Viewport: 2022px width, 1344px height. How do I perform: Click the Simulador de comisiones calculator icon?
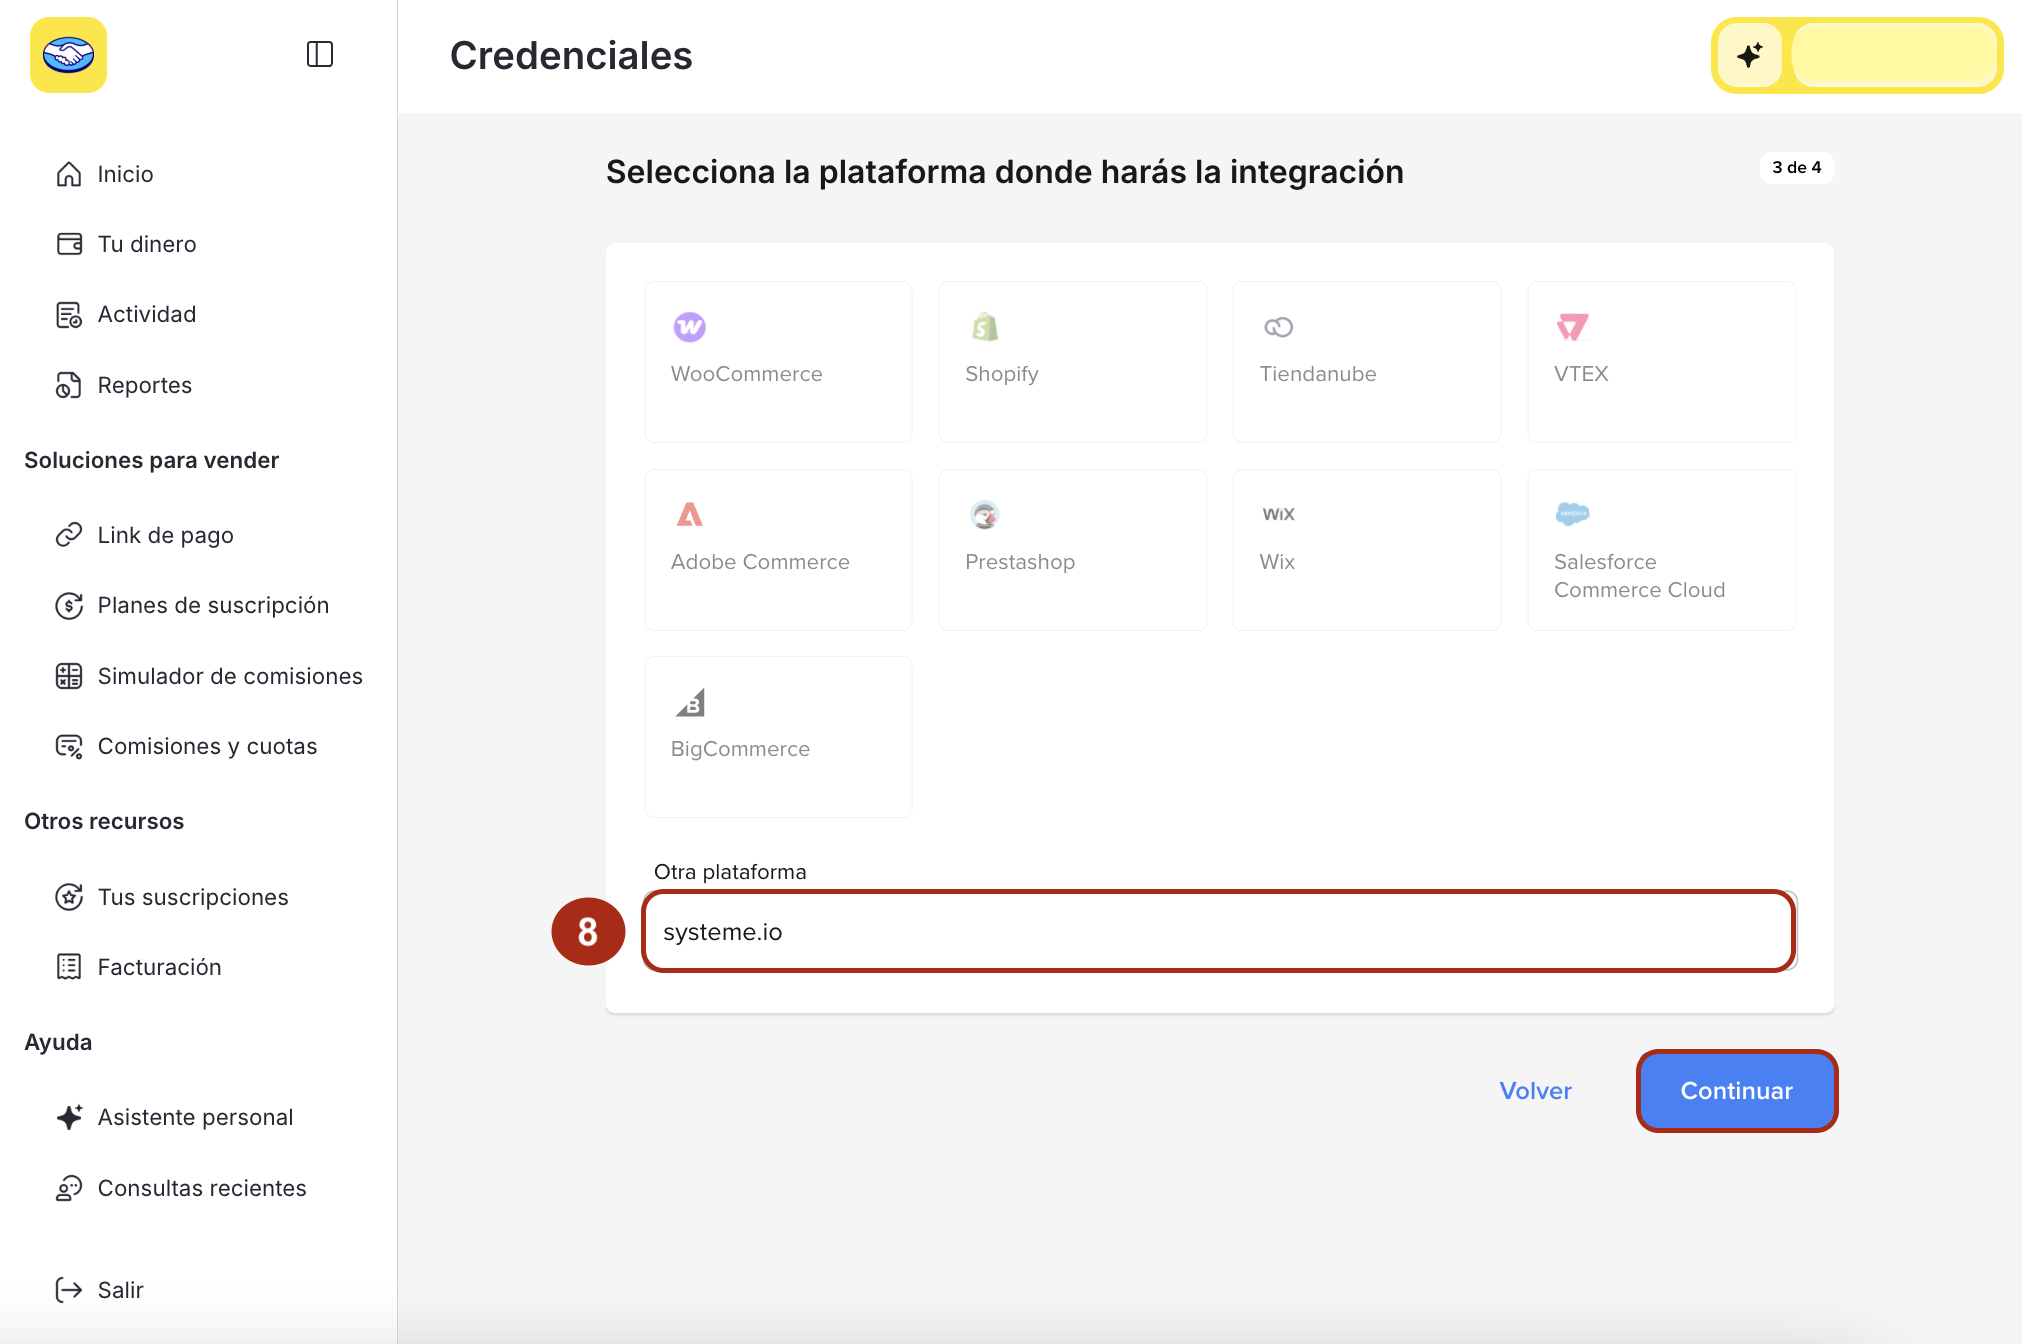69,676
